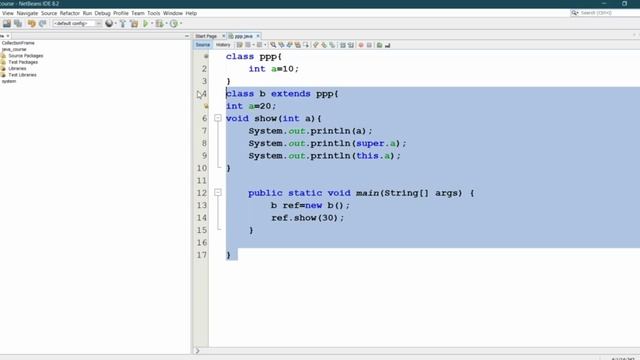Open the Run menu
Viewport: 640px width, 360px height.
click(x=87, y=13)
